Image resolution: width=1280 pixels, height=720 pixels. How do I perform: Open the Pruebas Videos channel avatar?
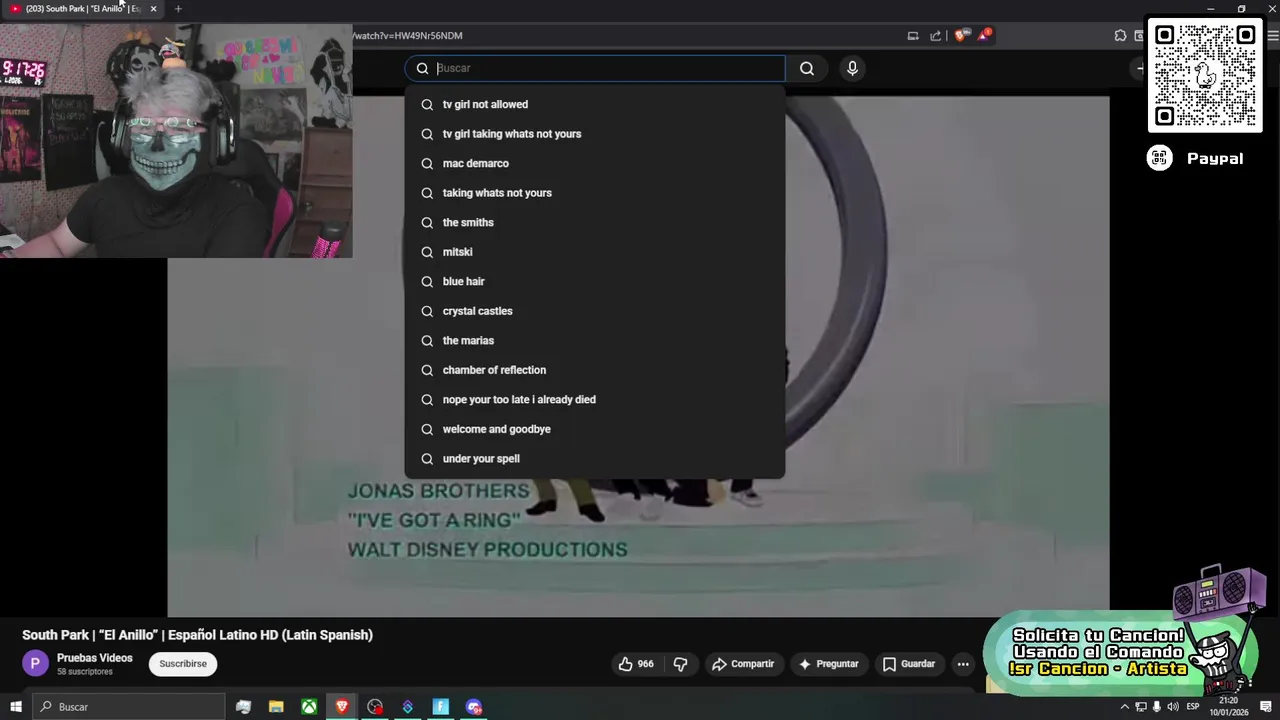[35, 663]
